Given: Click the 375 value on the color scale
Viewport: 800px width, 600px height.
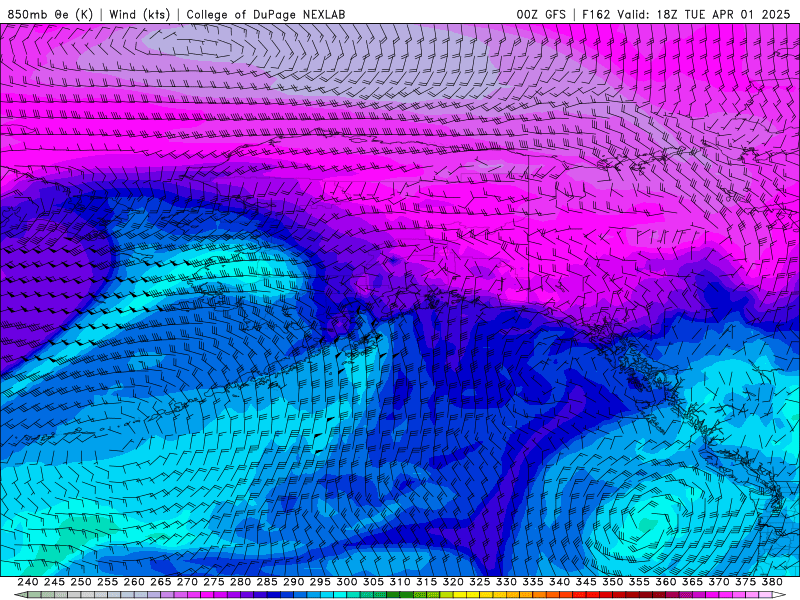Looking at the screenshot, I should [x=744, y=582].
